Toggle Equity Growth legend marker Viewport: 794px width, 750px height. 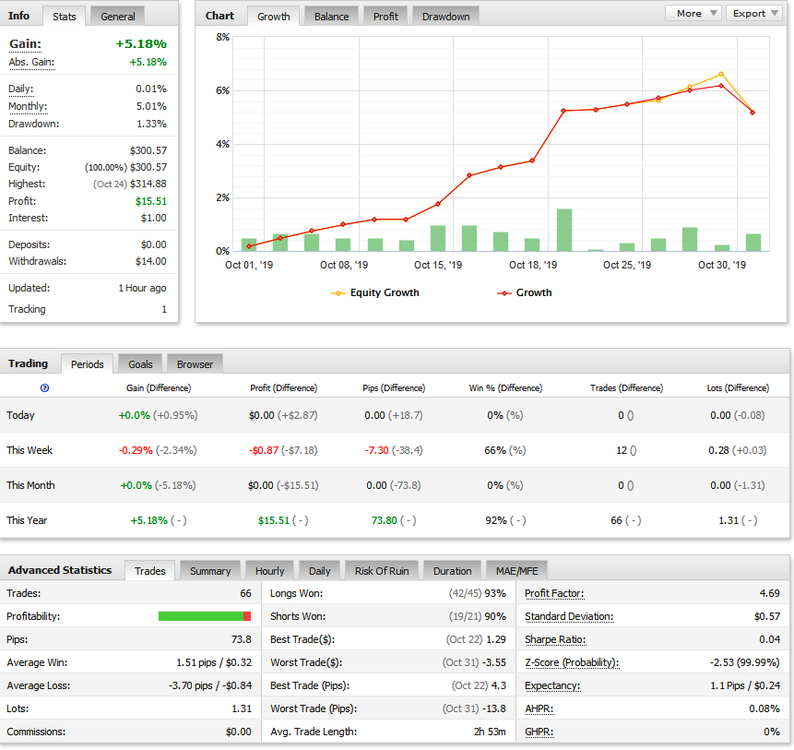(338, 293)
